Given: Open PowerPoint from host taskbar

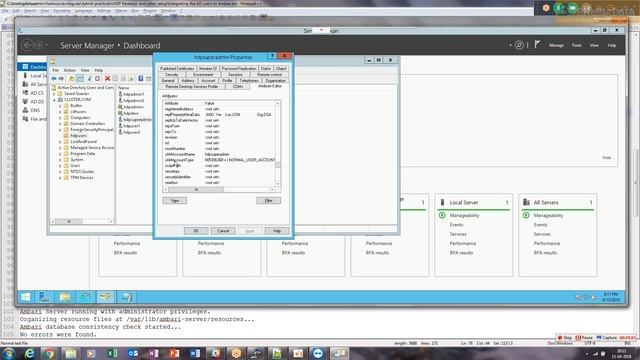Looking at the screenshot, I should click(x=174, y=353).
